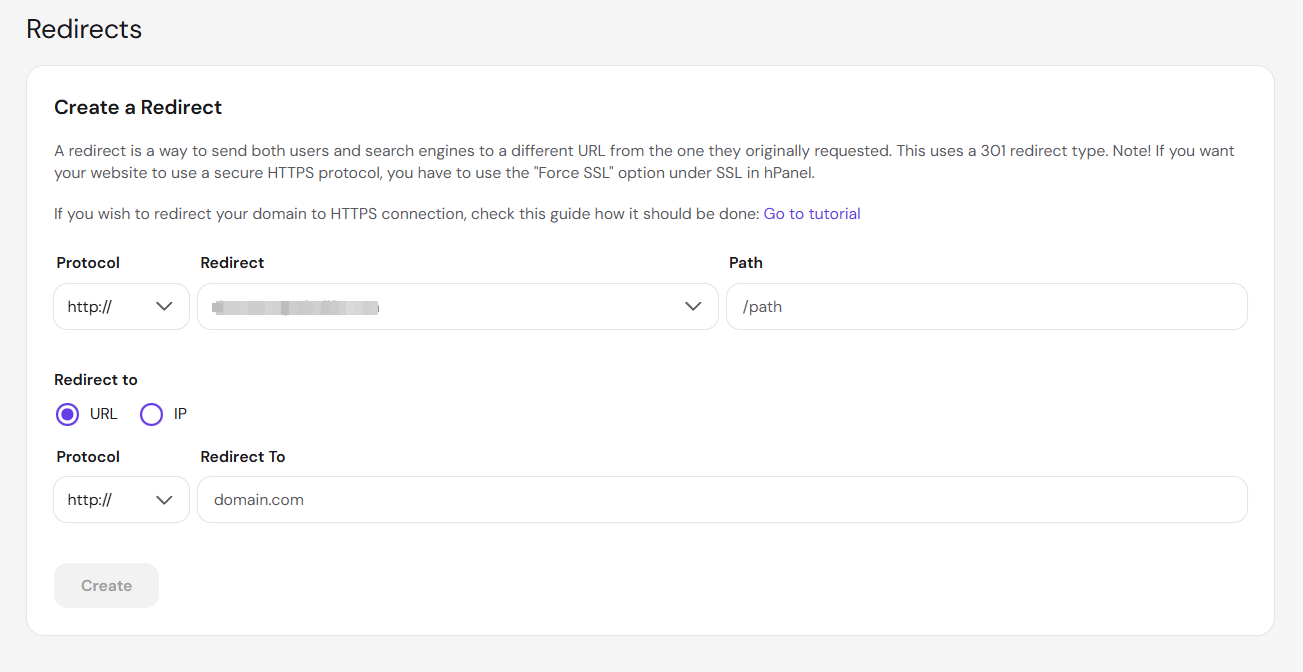Click the "Redirect To" field label above domain.com
Image resolution: width=1303 pixels, height=672 pixels.
(x=243, y=457)
